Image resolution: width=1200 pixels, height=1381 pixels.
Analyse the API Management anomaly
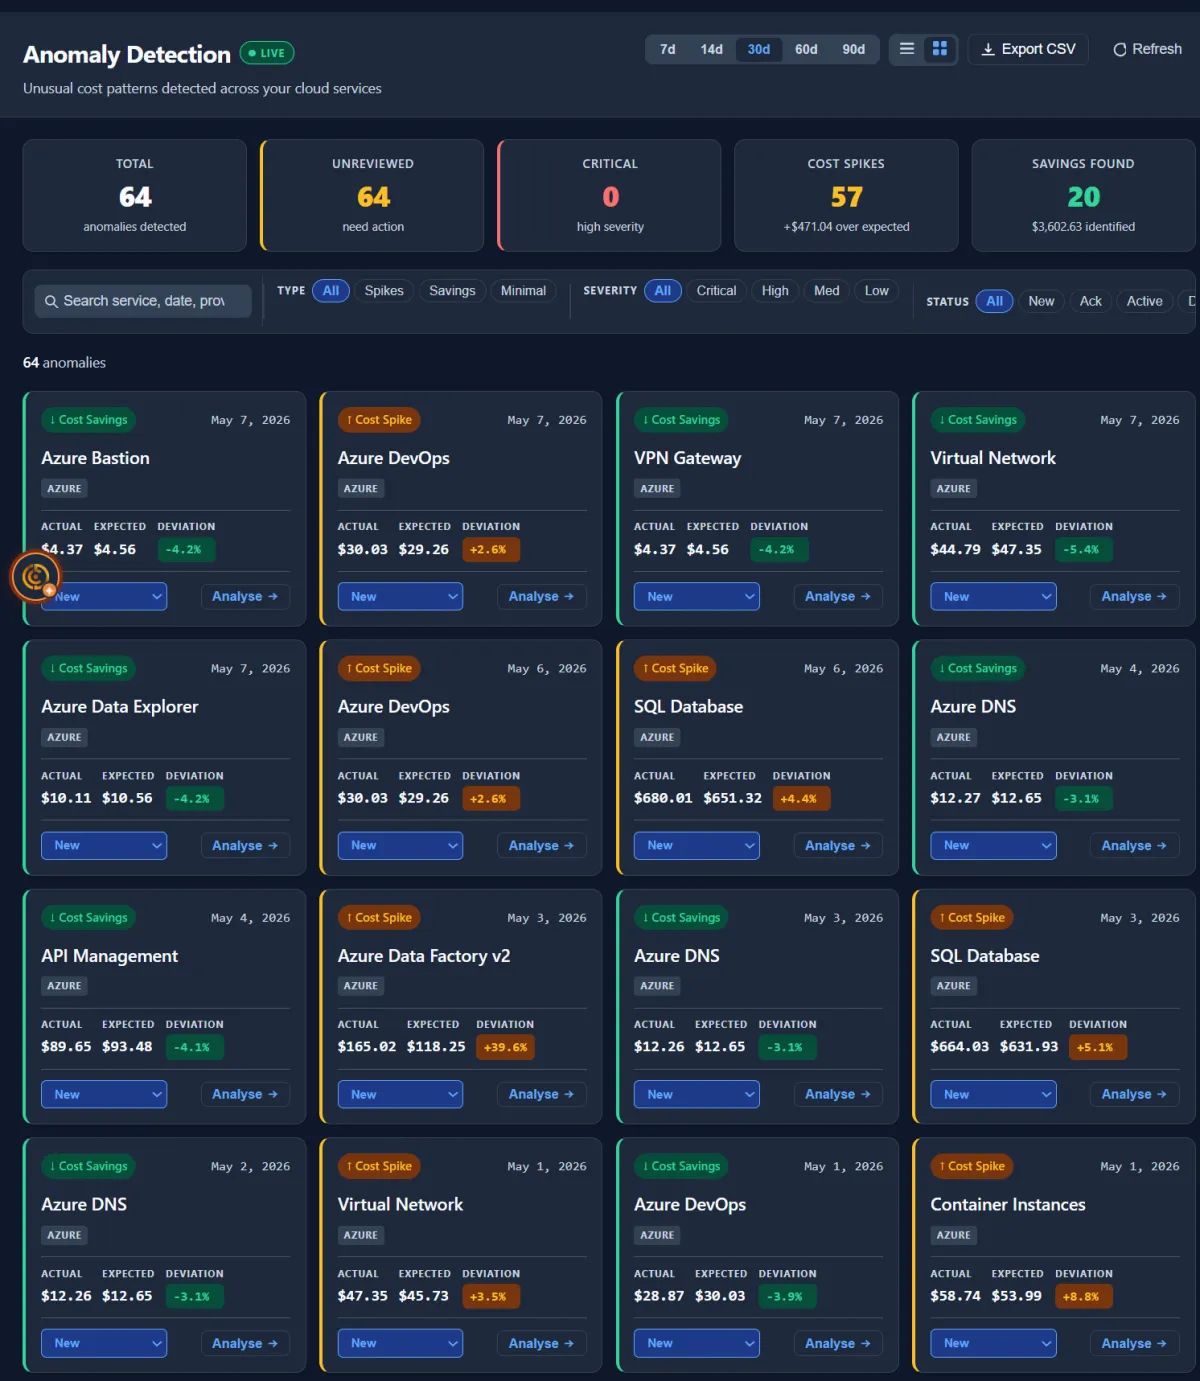[x=245, y=1094]
